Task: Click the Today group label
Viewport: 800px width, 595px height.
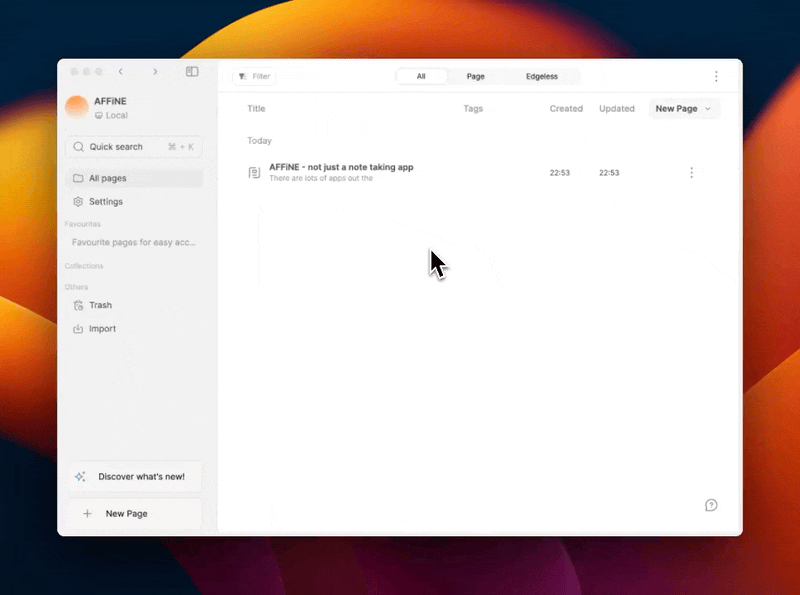Action: 259,141
